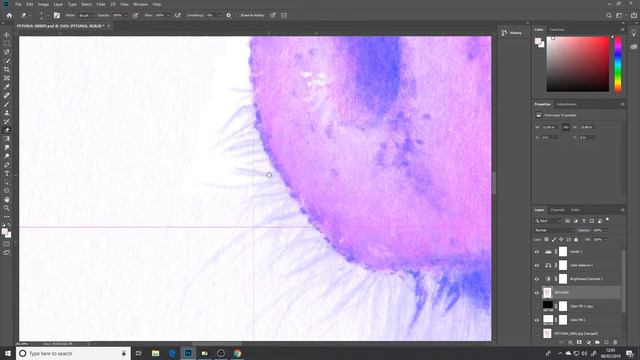This screenshot has height=360, width=640.
Task: Select the Eyedropper tool
Action: point(7,87)
